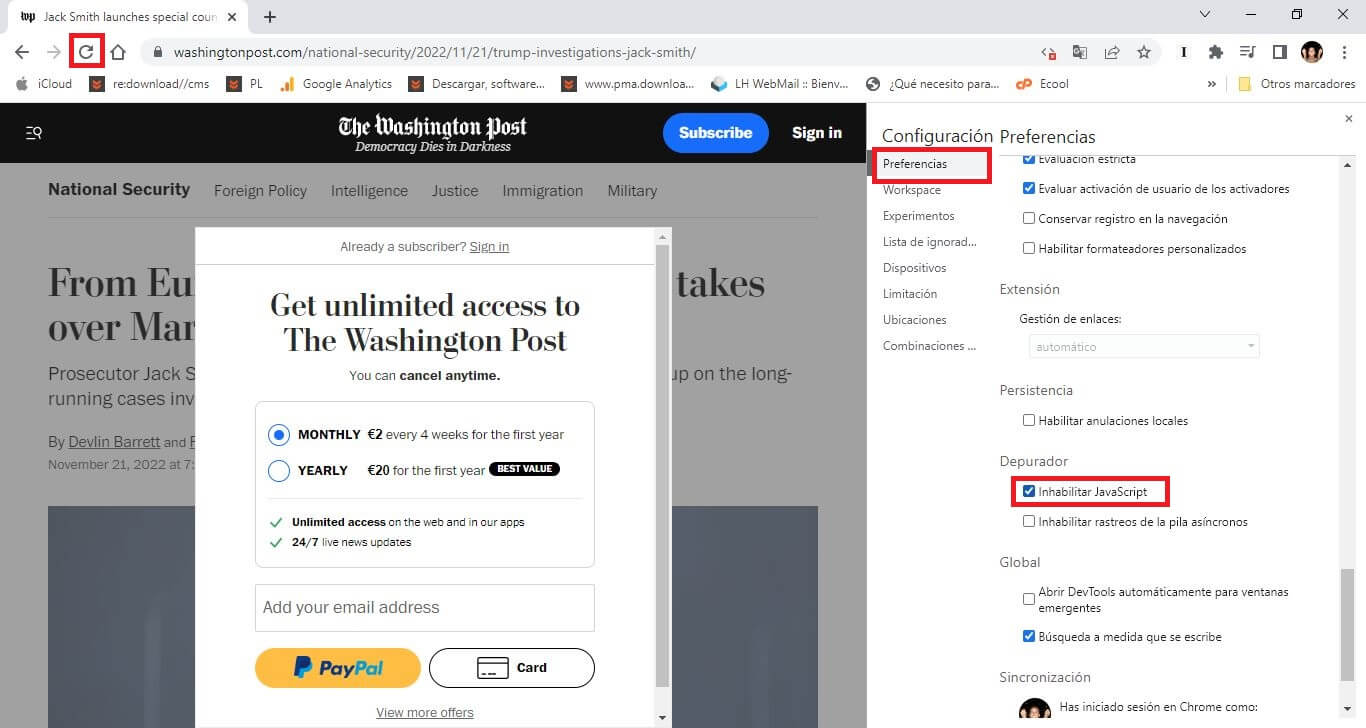1366x728 pixels.
Task: Click the View more offers link
Action: click(425, 713)
